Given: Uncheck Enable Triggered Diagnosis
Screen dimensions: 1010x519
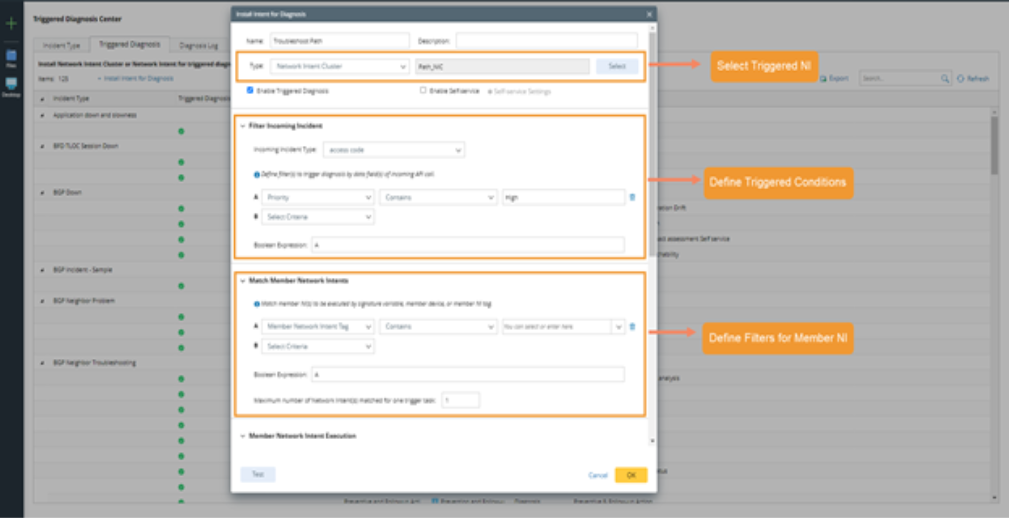Looking at the screenshot, I should pos(250,91).
